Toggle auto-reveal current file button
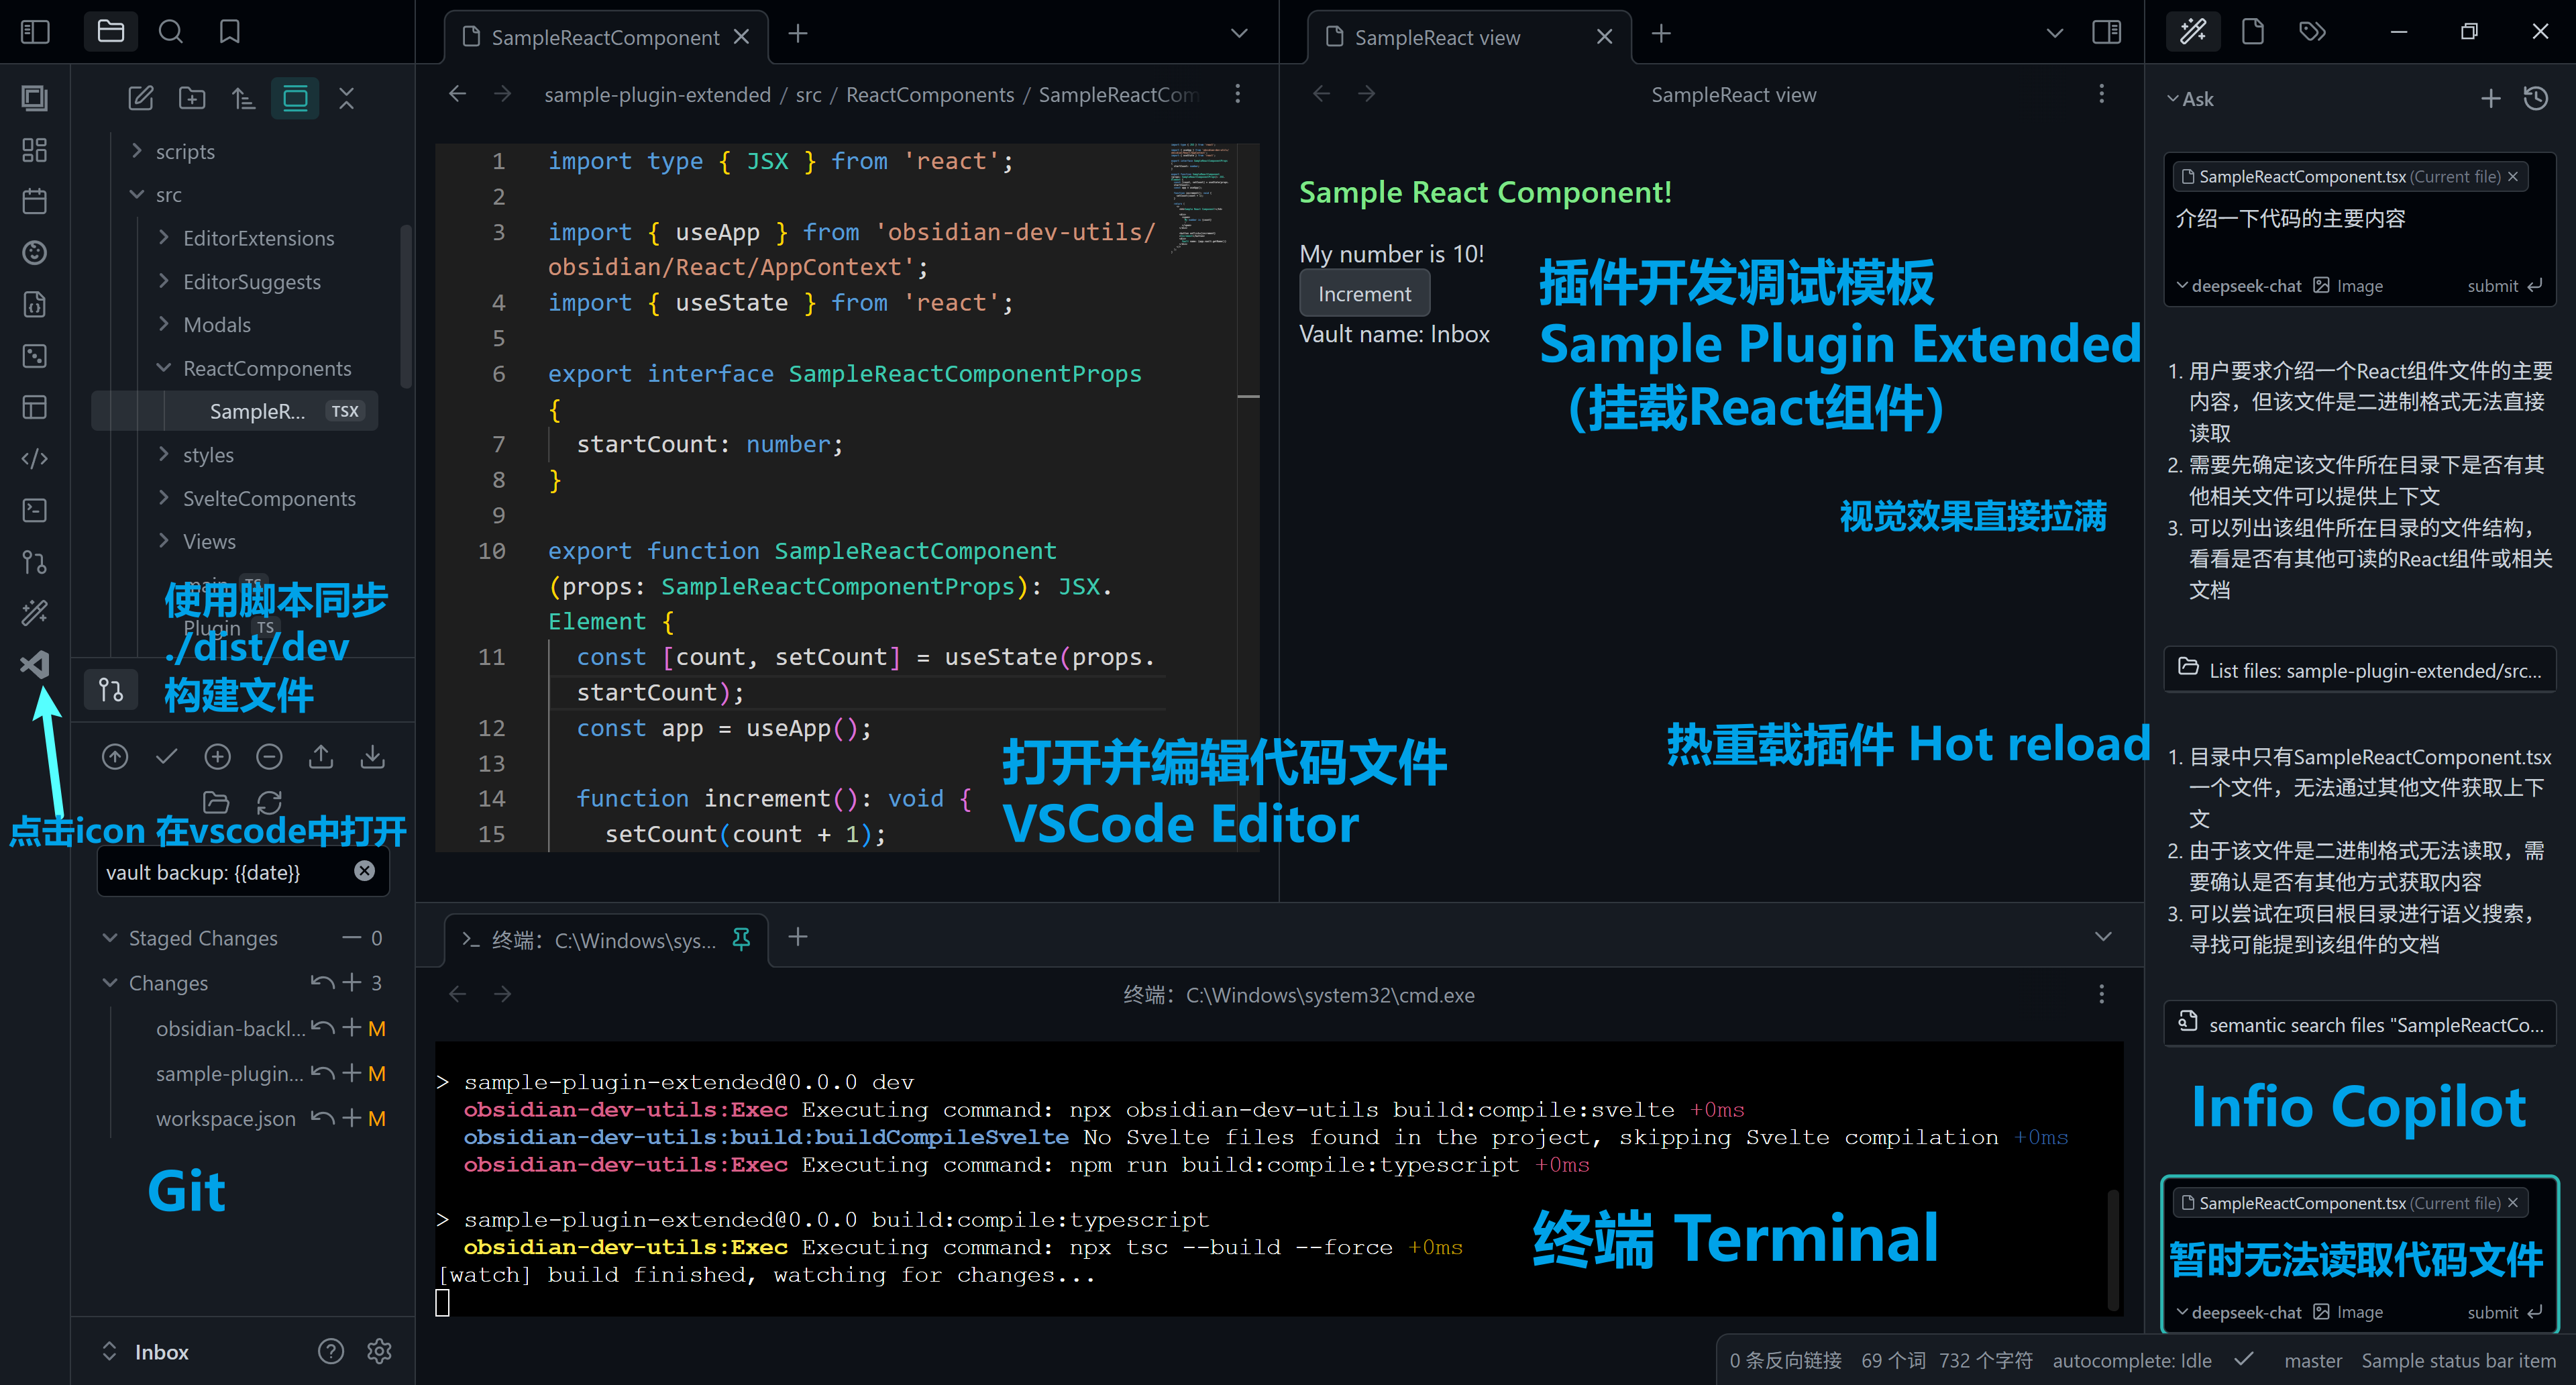This screenshot has height=1385, width=2576. (295, 98)
